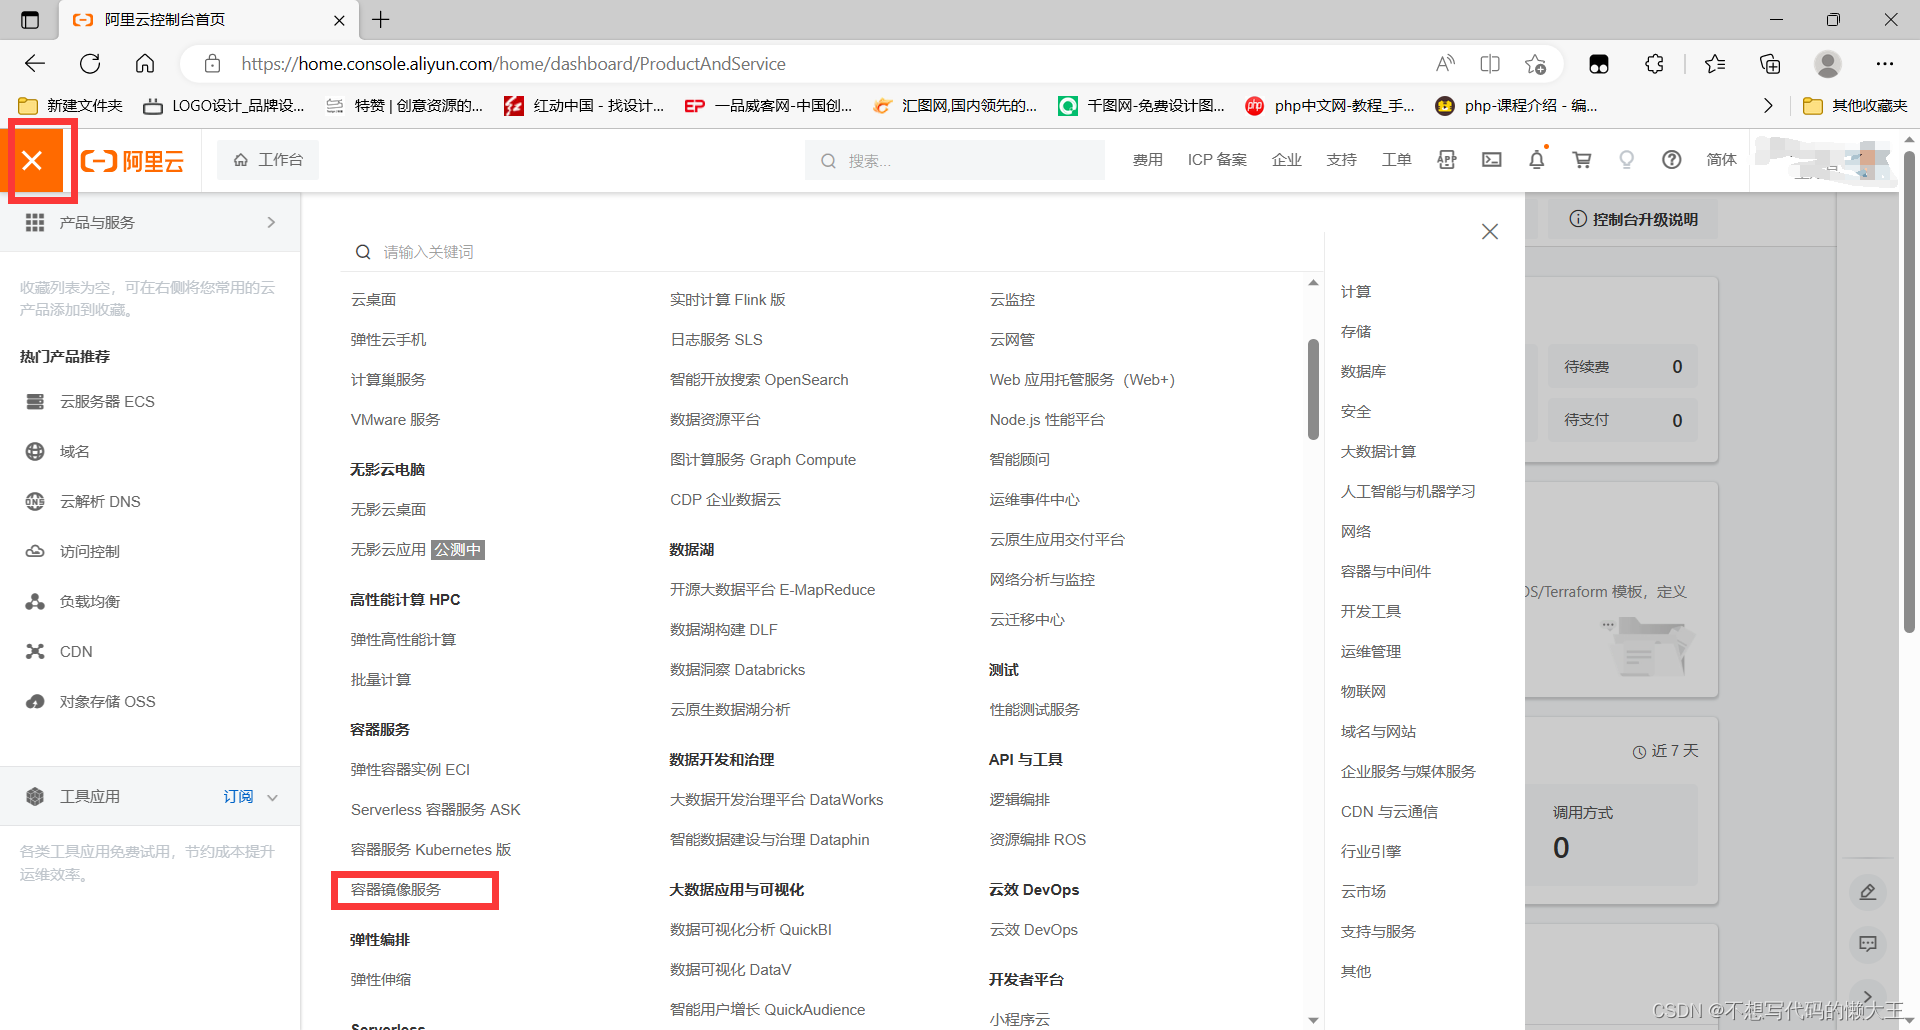Click the 访问控制 cloud icon
Image resolution: width=1920 pixels, height=1030 pixels.
[35, 551]
